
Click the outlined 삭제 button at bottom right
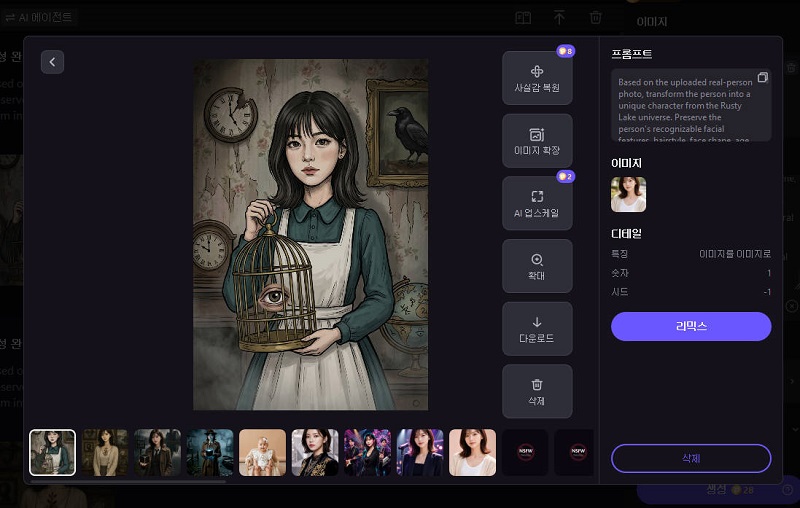[691, 459]
